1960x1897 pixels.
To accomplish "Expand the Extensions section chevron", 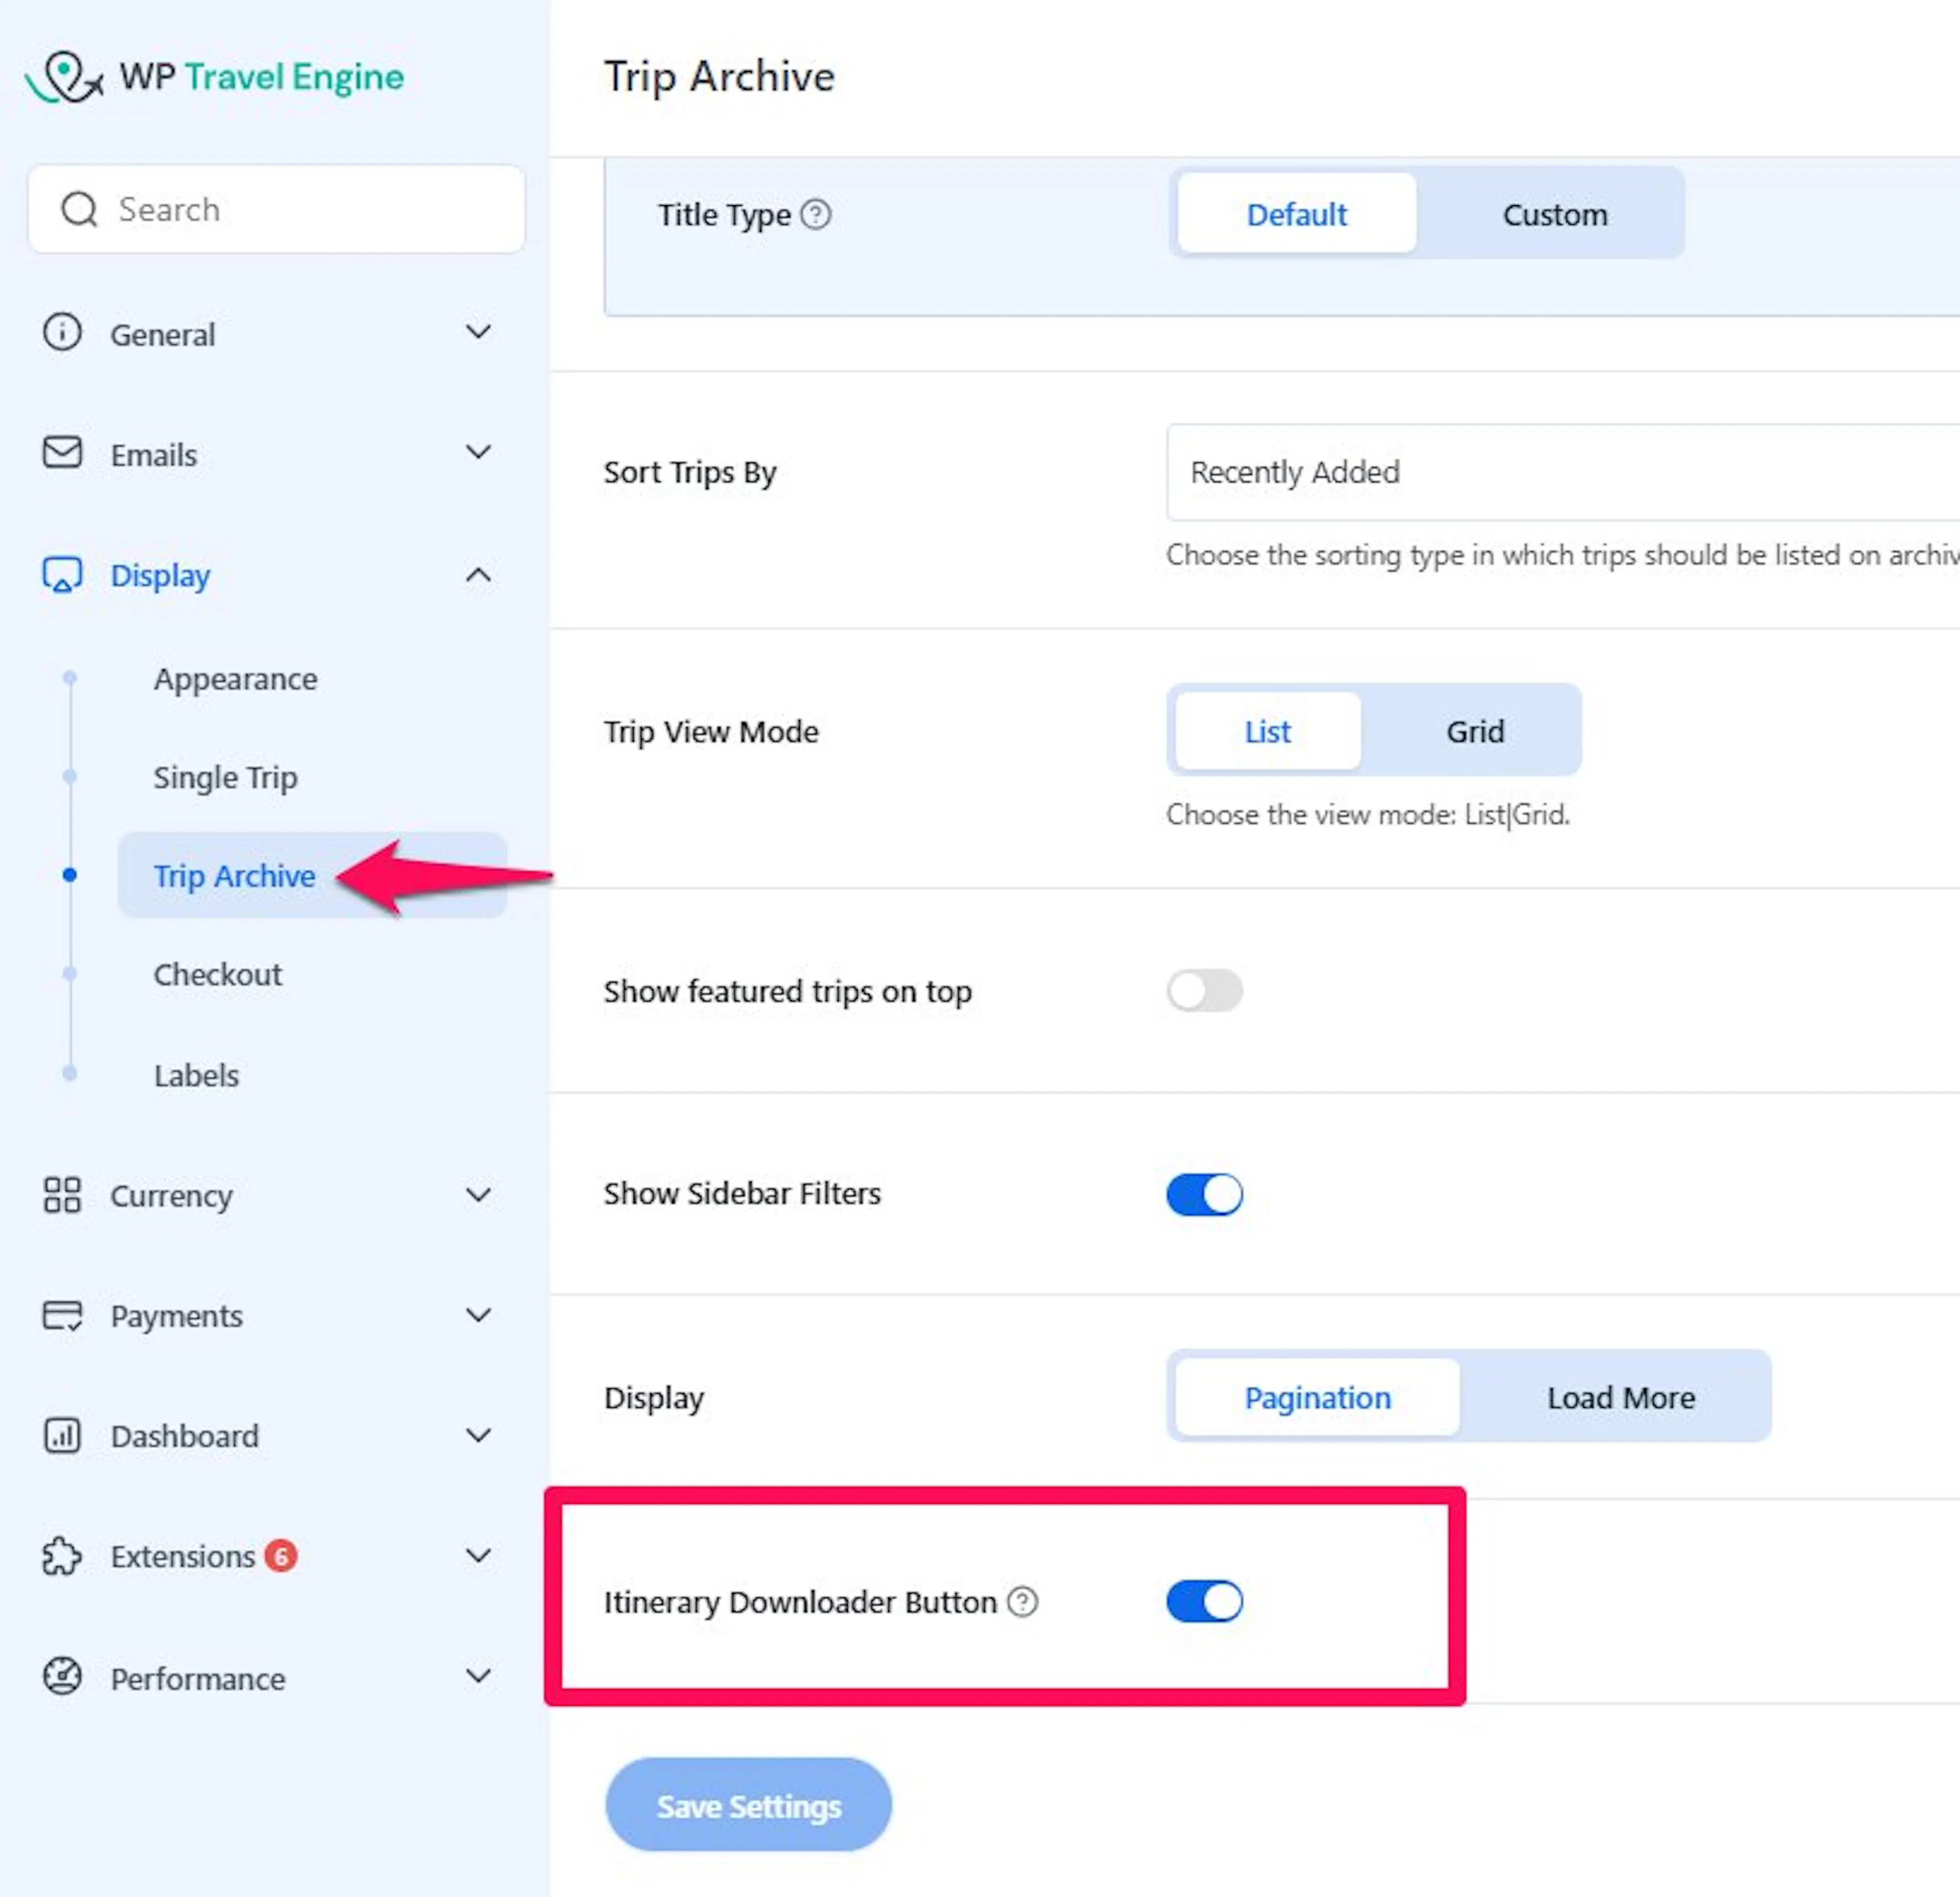I will pos(479,1556).
